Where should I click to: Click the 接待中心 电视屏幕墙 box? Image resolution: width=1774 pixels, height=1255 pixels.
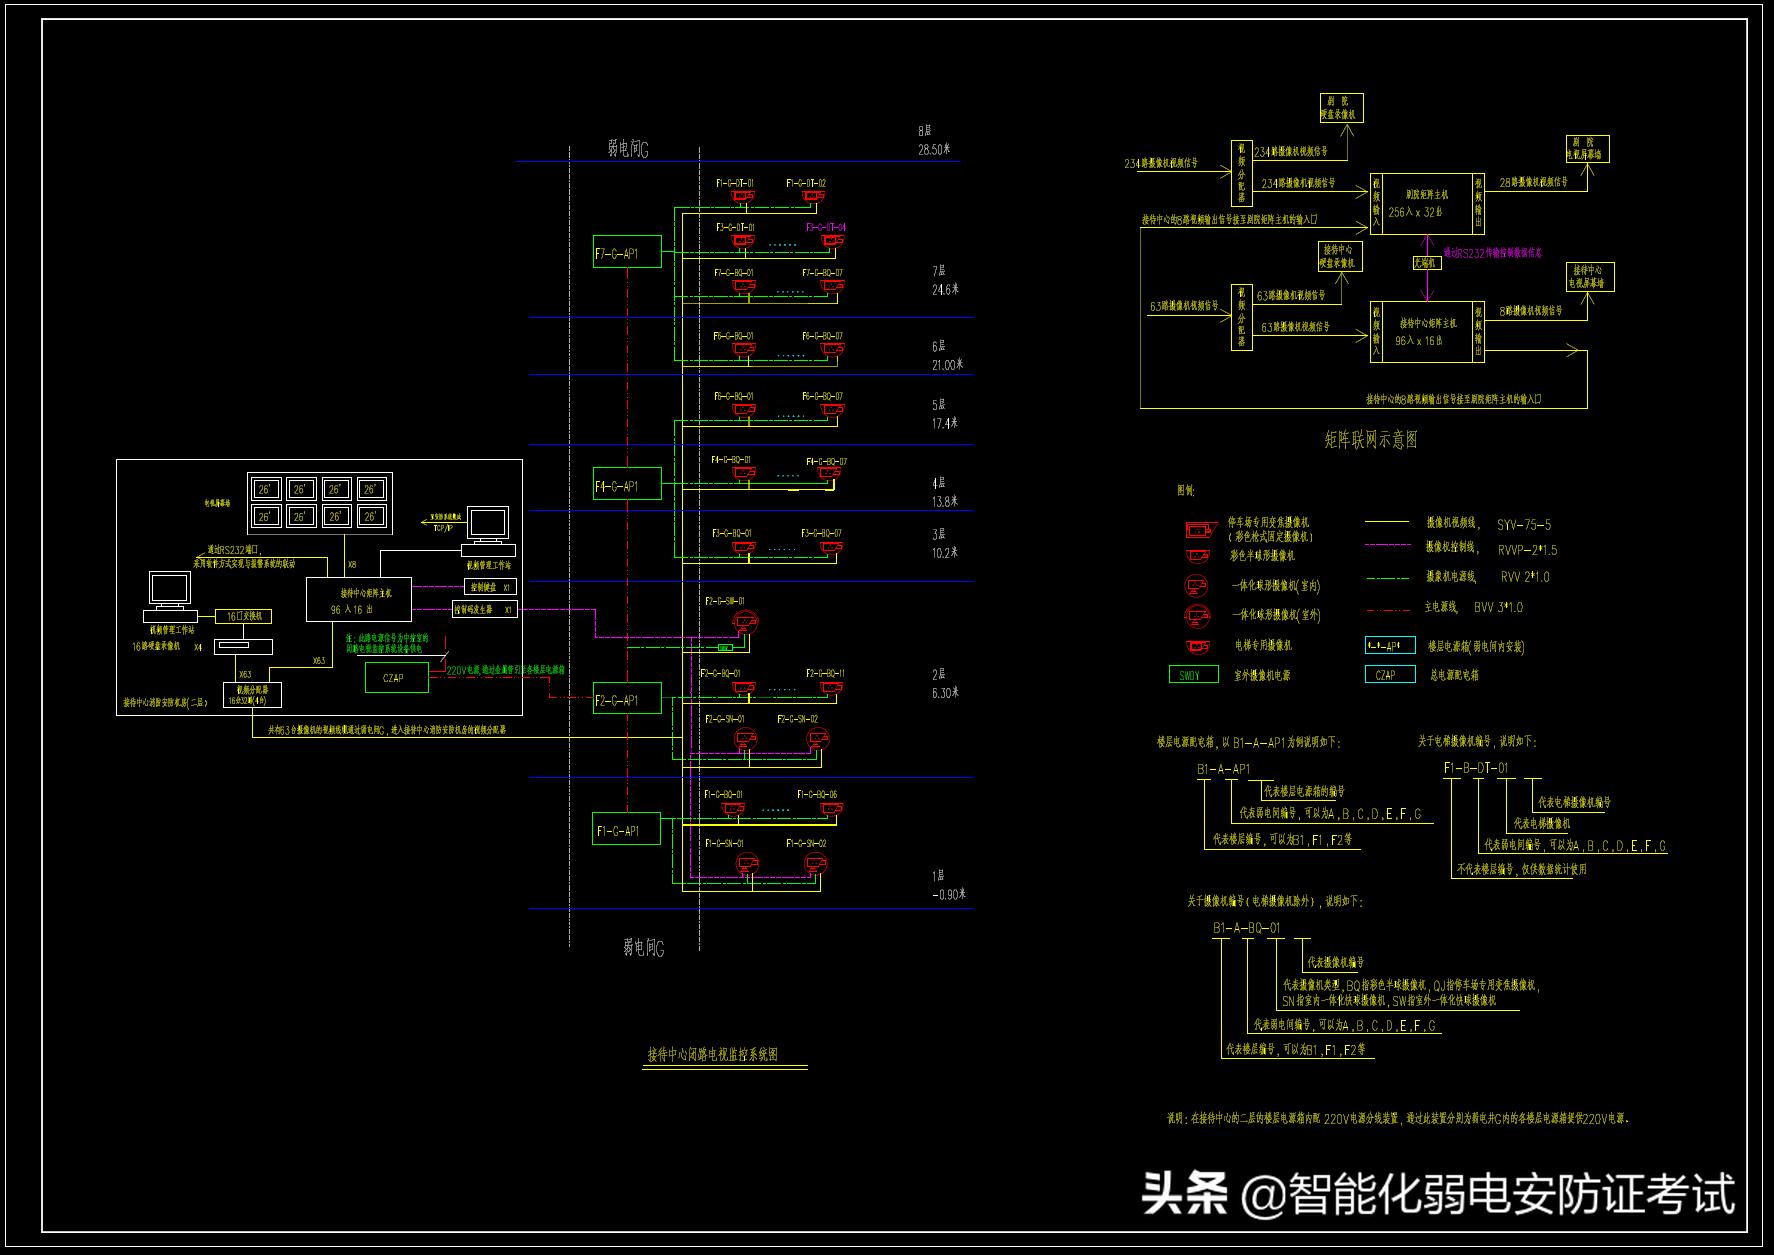click(x=1589, y=277)
